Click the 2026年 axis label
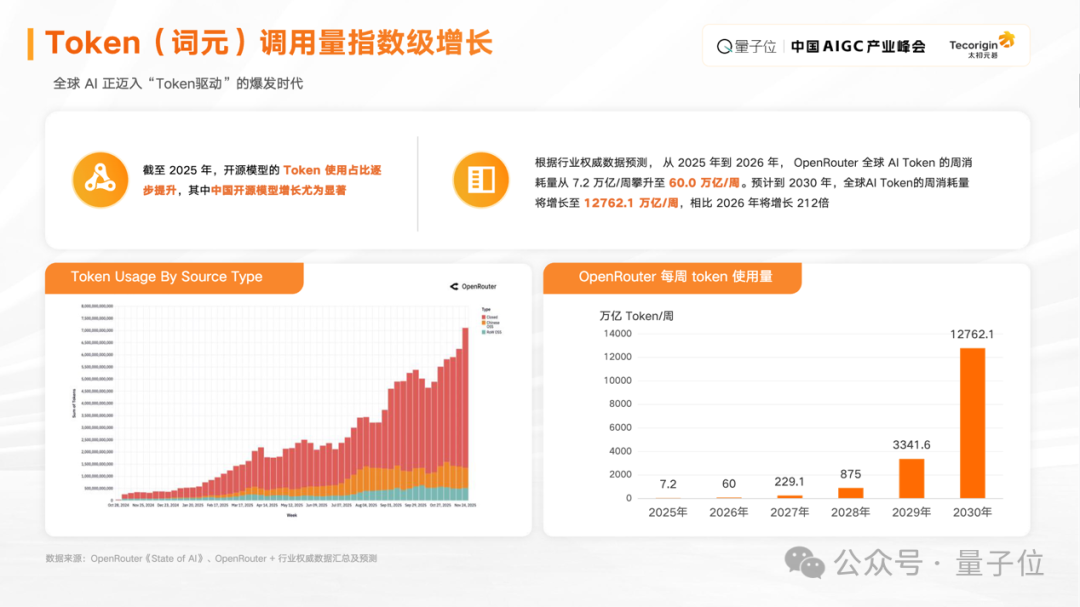 pyautogui.click(x=729, y=512)
